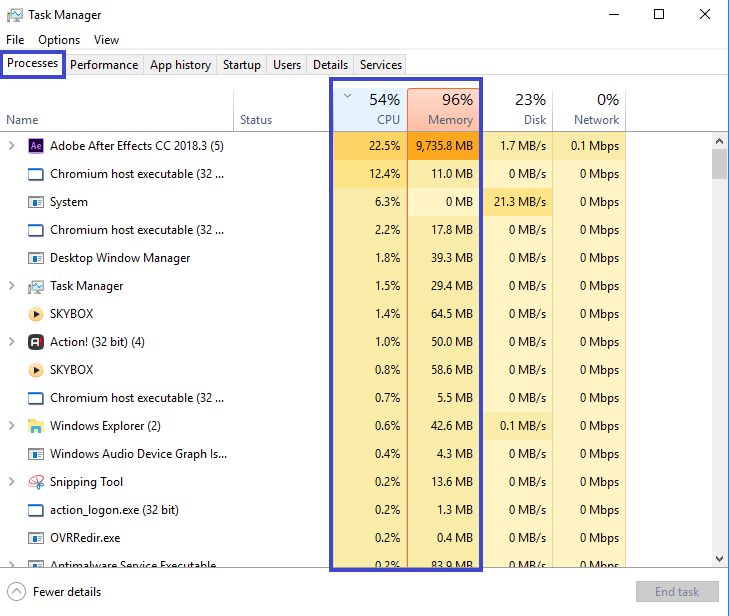
Task: Click the Snipping Tool scissors icon
Action: [36, 482]
